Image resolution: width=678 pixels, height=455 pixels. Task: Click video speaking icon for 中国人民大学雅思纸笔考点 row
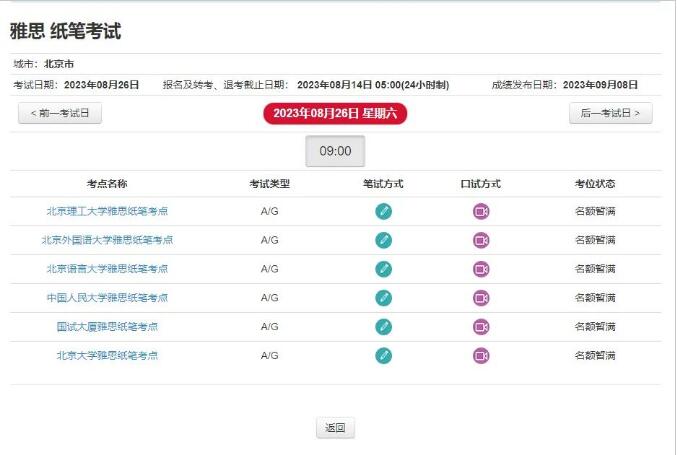[x=481, y=298]
